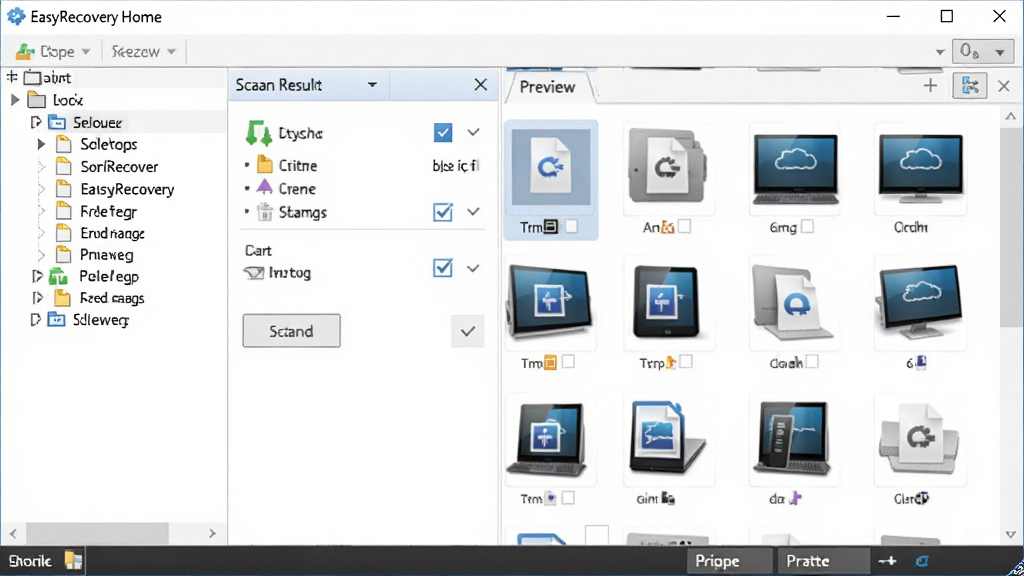Tick the checkbox beside Trnp label
The width and height of the screenshot is (1024, 576).
tap(686, 362)
